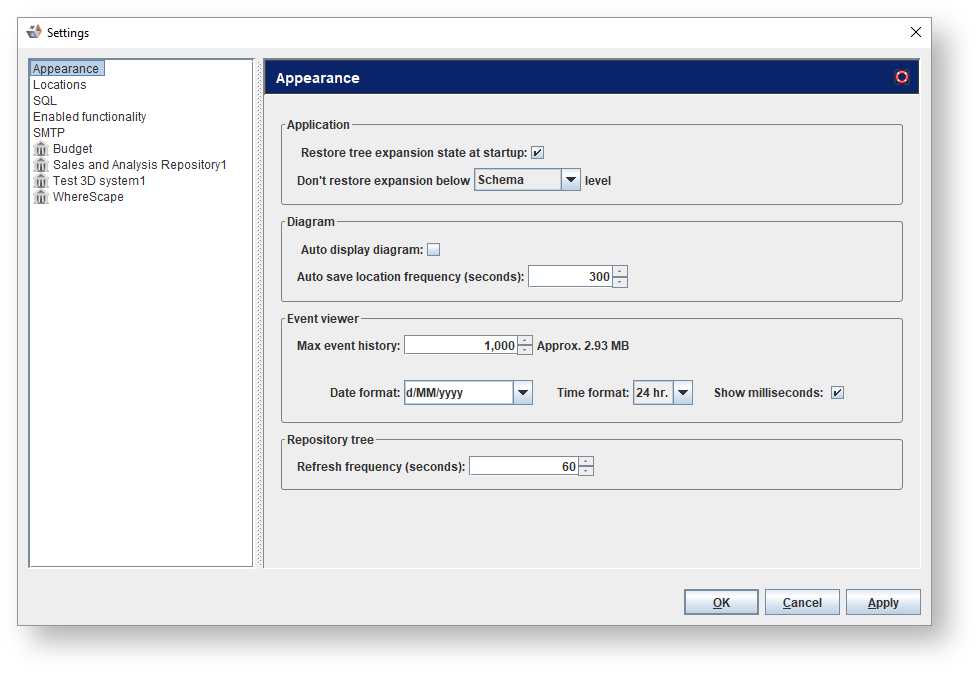Select SQL in the settings list

coord(45,101)
